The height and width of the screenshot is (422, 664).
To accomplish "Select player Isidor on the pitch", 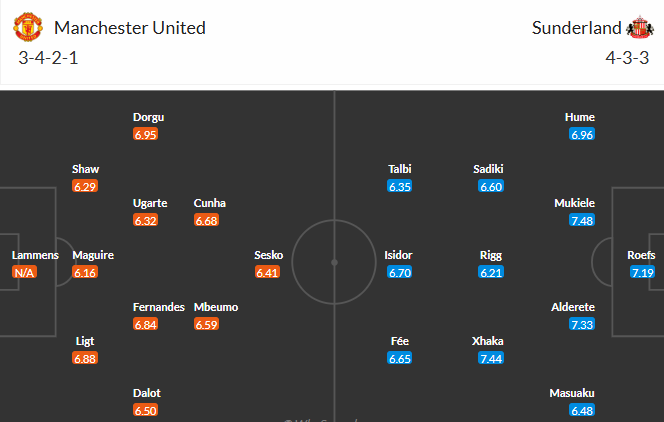I will [399, 255].
